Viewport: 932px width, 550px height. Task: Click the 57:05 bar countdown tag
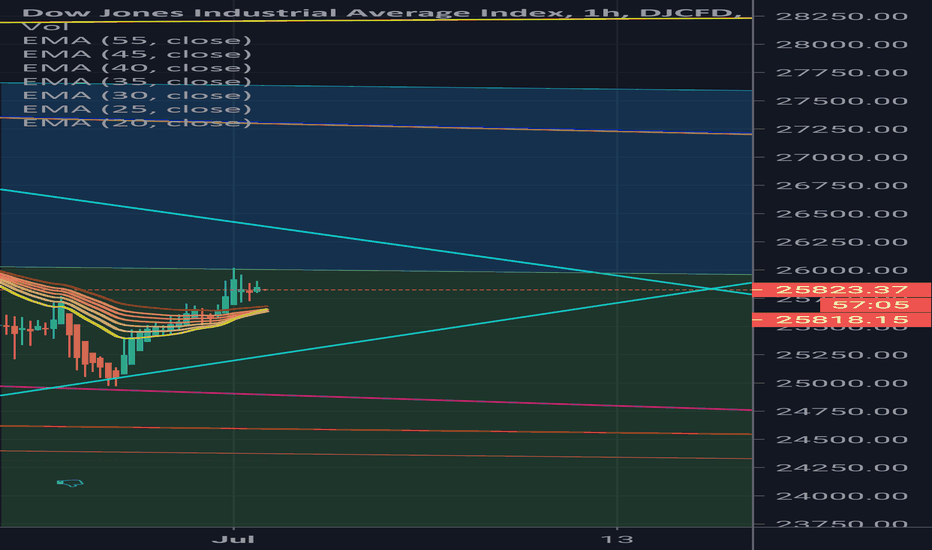coord(875,305)
